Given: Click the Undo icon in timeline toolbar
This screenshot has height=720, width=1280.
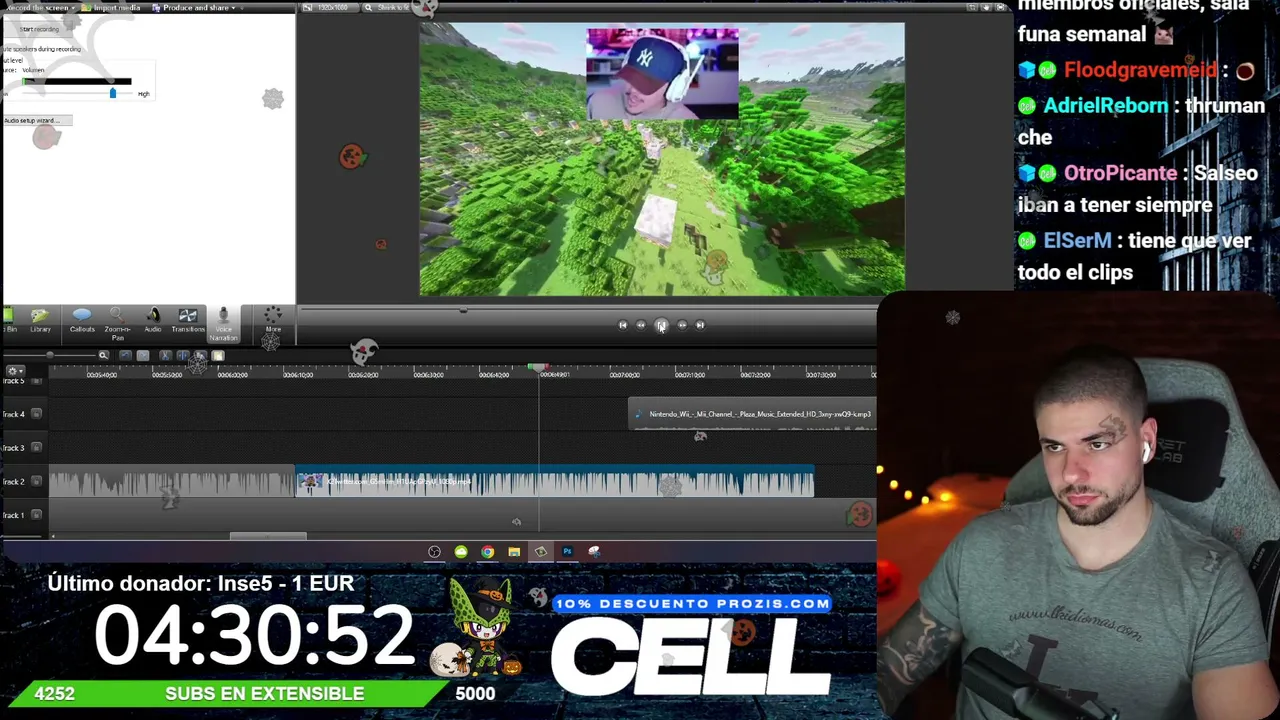Looking at the screenshot, I should (125, 355).
